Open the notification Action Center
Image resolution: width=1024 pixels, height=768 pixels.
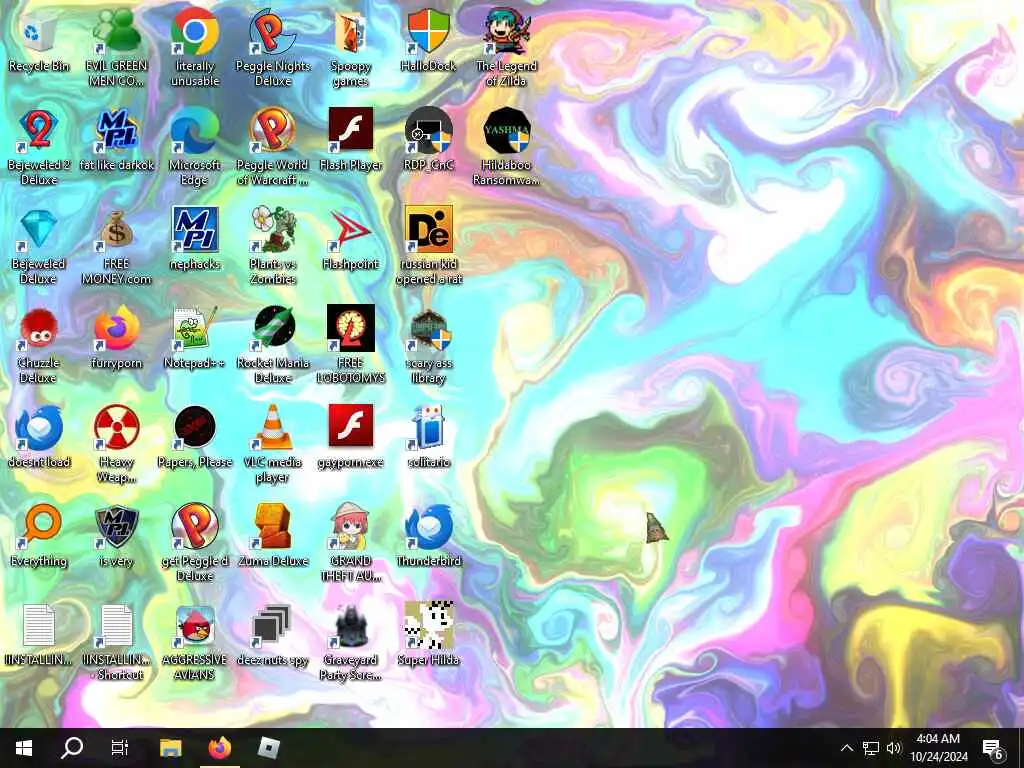click(x=993, y=748)
